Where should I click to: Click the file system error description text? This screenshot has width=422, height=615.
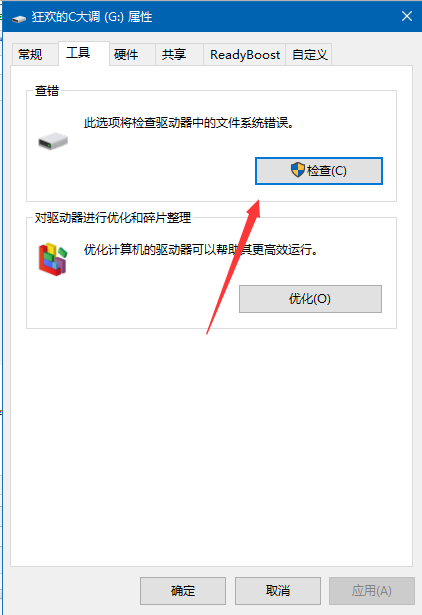[189, 123]
